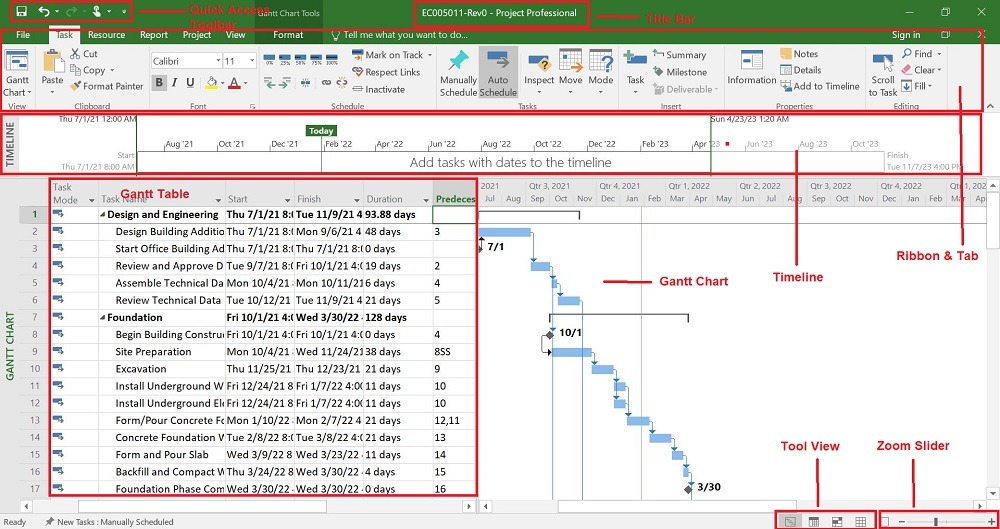The image size is (1000, 529).
Task: Open the Calibri font name dropdown
Action: point(218,61)
